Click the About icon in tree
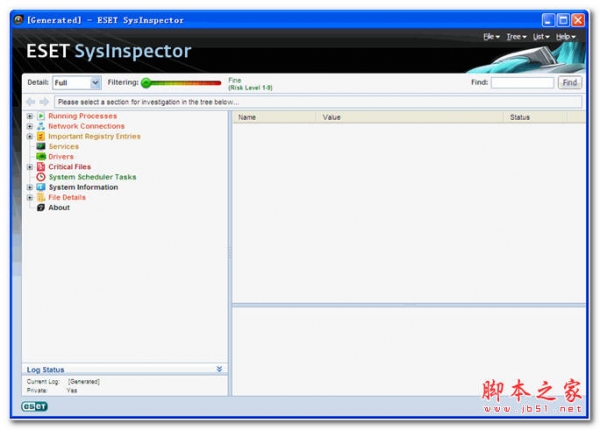The height and width of the screenshot is (430, 600). click(41, 208)
